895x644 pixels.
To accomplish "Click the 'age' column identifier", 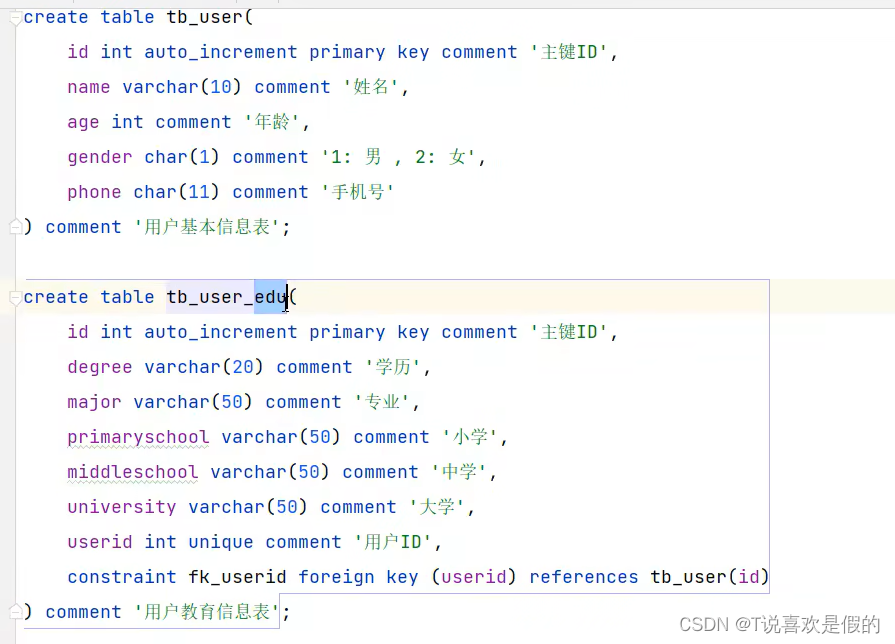I will point(83,122).
